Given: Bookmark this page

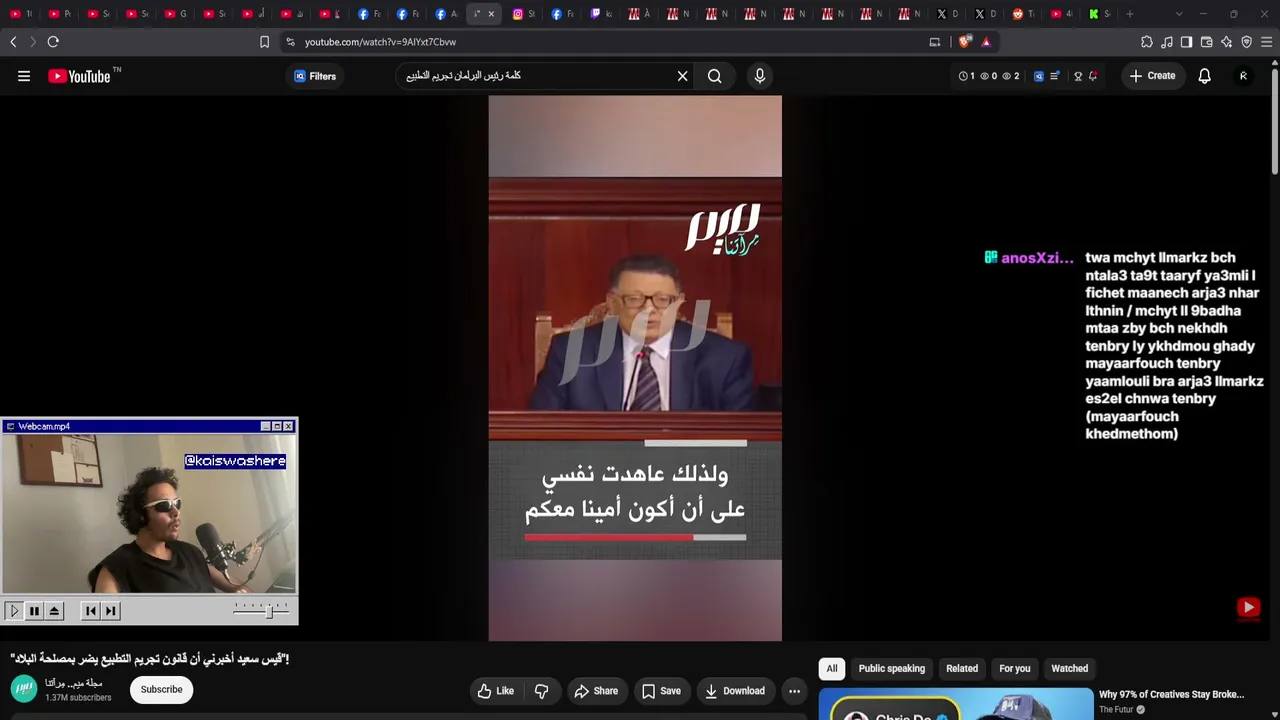Looking at the screenshot, I should [x=264, y=42].
